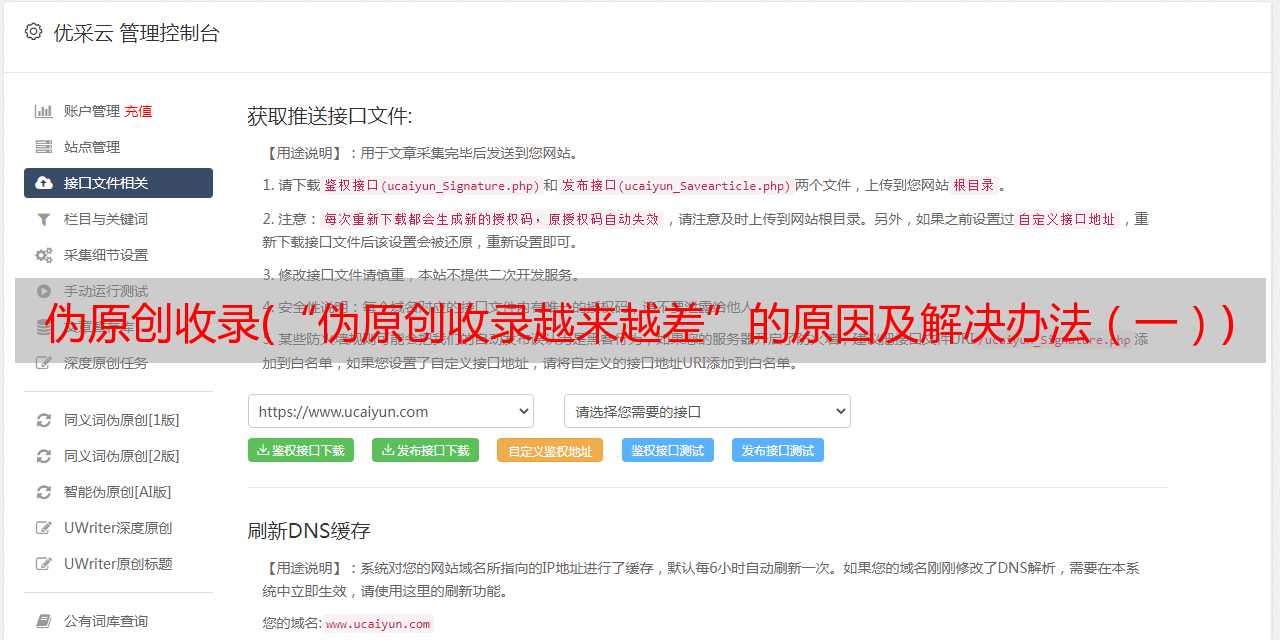This screenshot has width=1280, height=640.
Task: Open 同义词伪原创[2版] in the sidebar
Action: click(122, 456)
